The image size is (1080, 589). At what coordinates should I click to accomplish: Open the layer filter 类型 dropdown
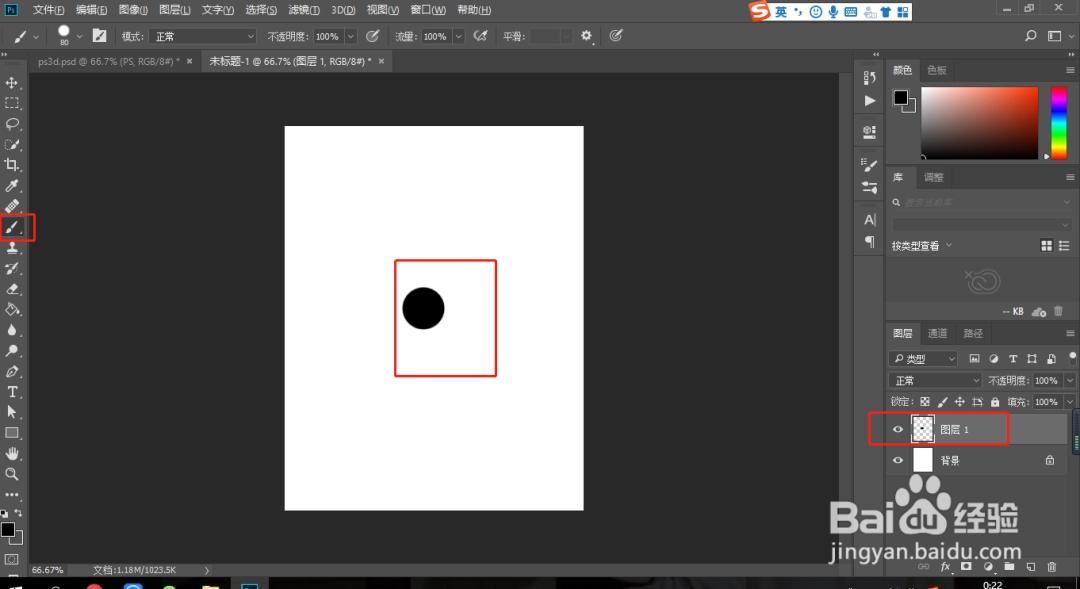click(923, 359)
